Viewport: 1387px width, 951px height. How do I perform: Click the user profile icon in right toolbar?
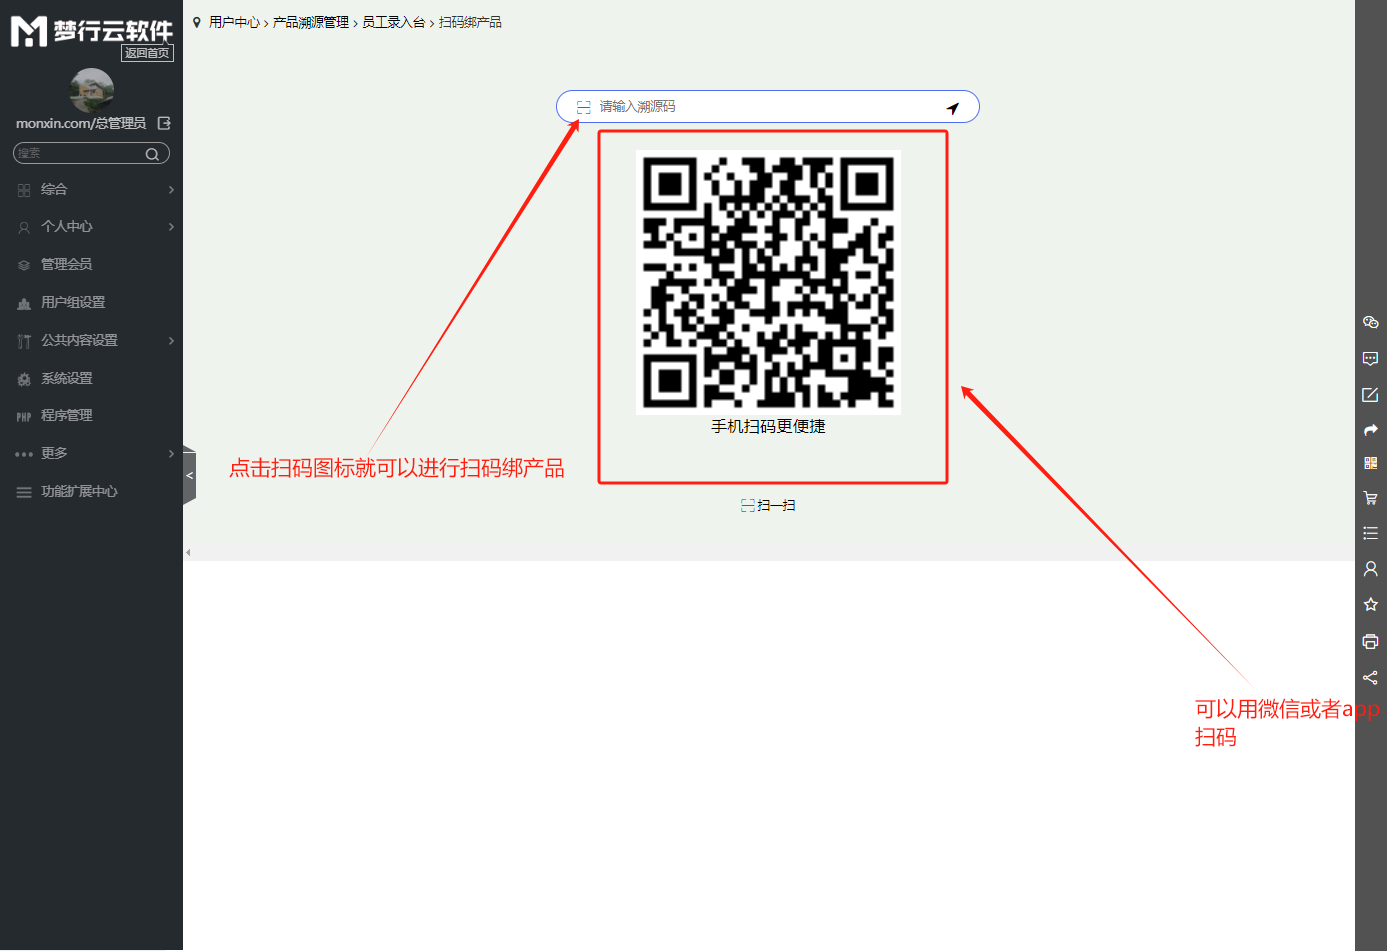coord(1370,568)
